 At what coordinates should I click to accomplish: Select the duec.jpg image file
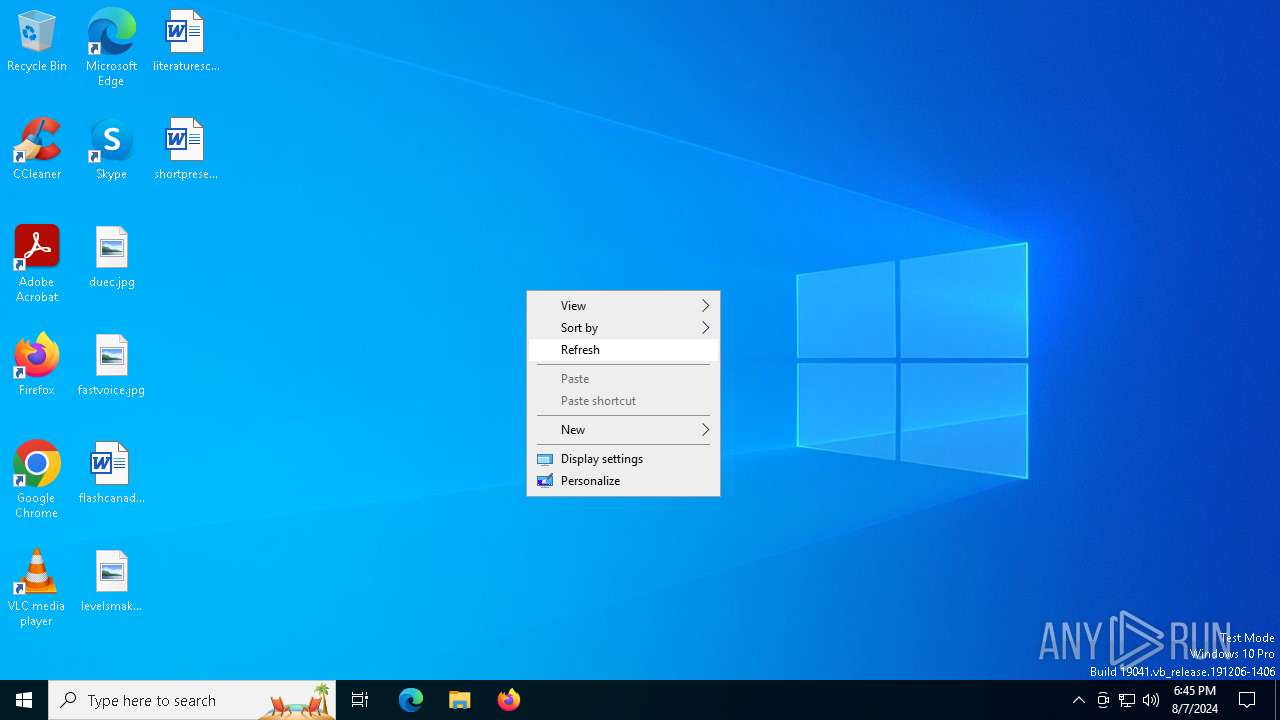(x=111, y=257)
